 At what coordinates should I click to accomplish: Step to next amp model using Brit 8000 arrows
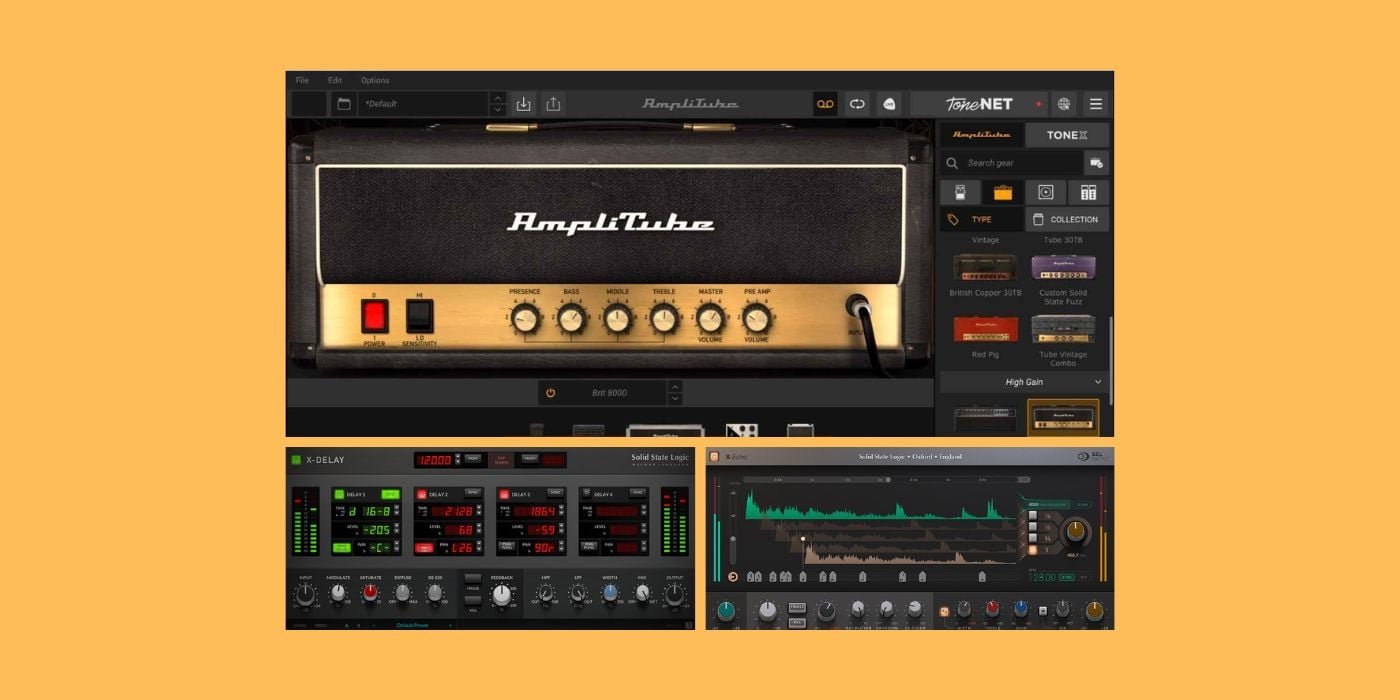(675, 399)
